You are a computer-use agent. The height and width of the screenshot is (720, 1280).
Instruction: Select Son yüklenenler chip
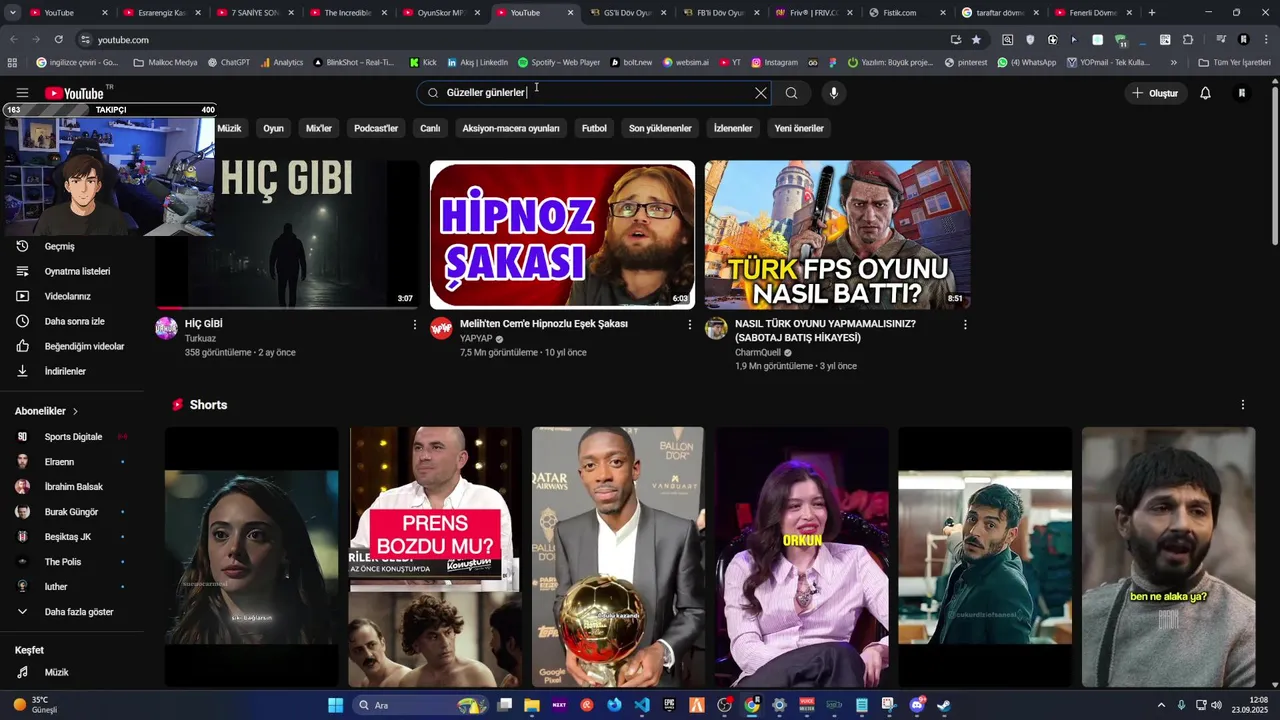(660, 128)
